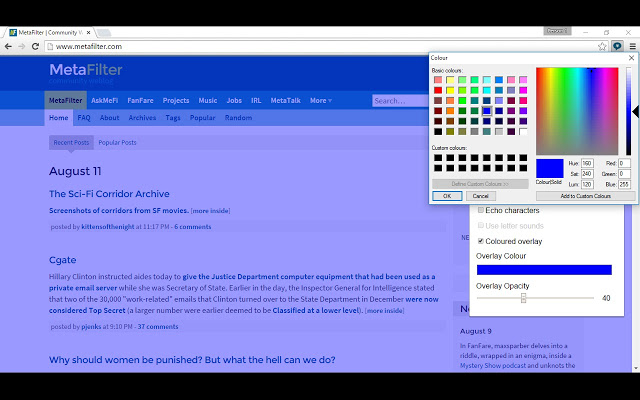640x400 pixels.
Task: Reload the page with refresh icon
Action: (x=35, y=47)
